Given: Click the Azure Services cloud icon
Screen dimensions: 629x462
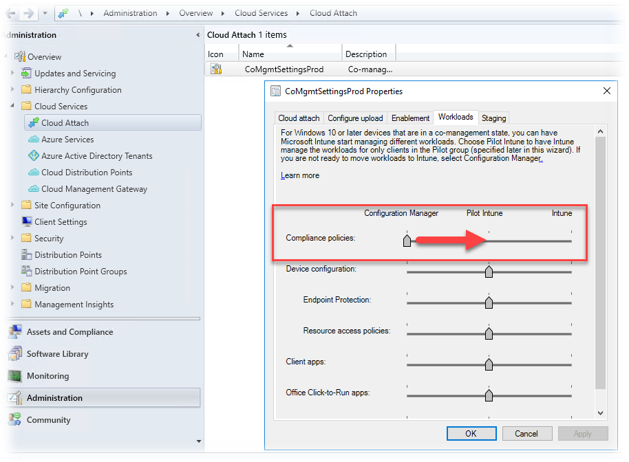Looking at the screenshot, I should pos(33,140).
